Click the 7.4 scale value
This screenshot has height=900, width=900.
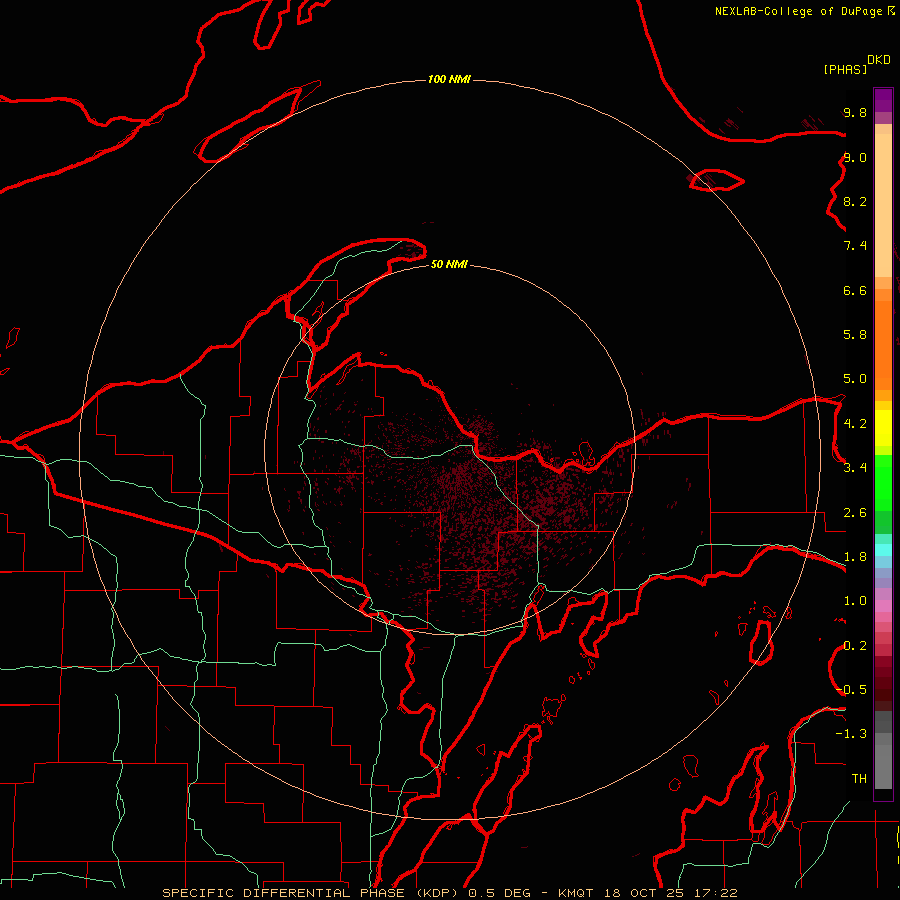click(x=855, y=246)
